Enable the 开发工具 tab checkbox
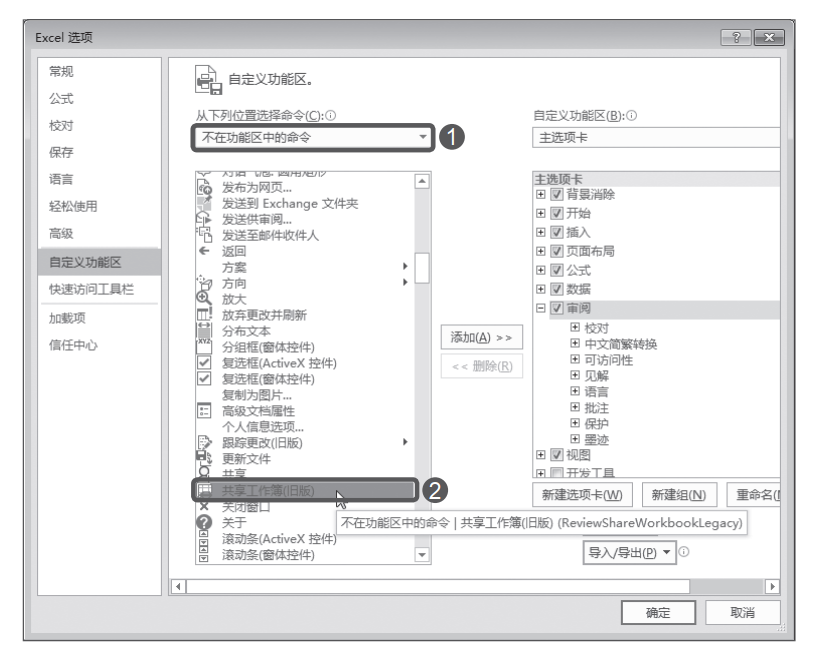This screenshot has height=661, width=817. [x=557, y=473]
